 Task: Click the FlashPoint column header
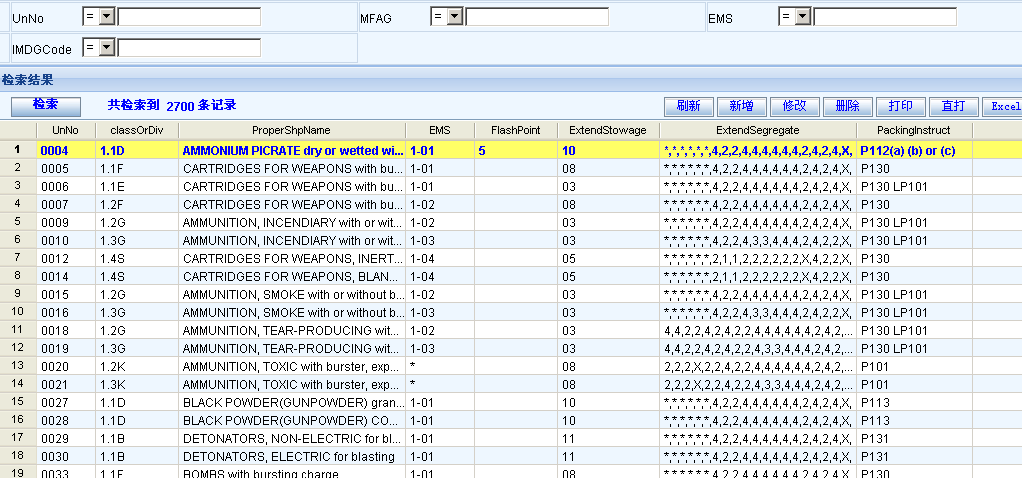515,130
